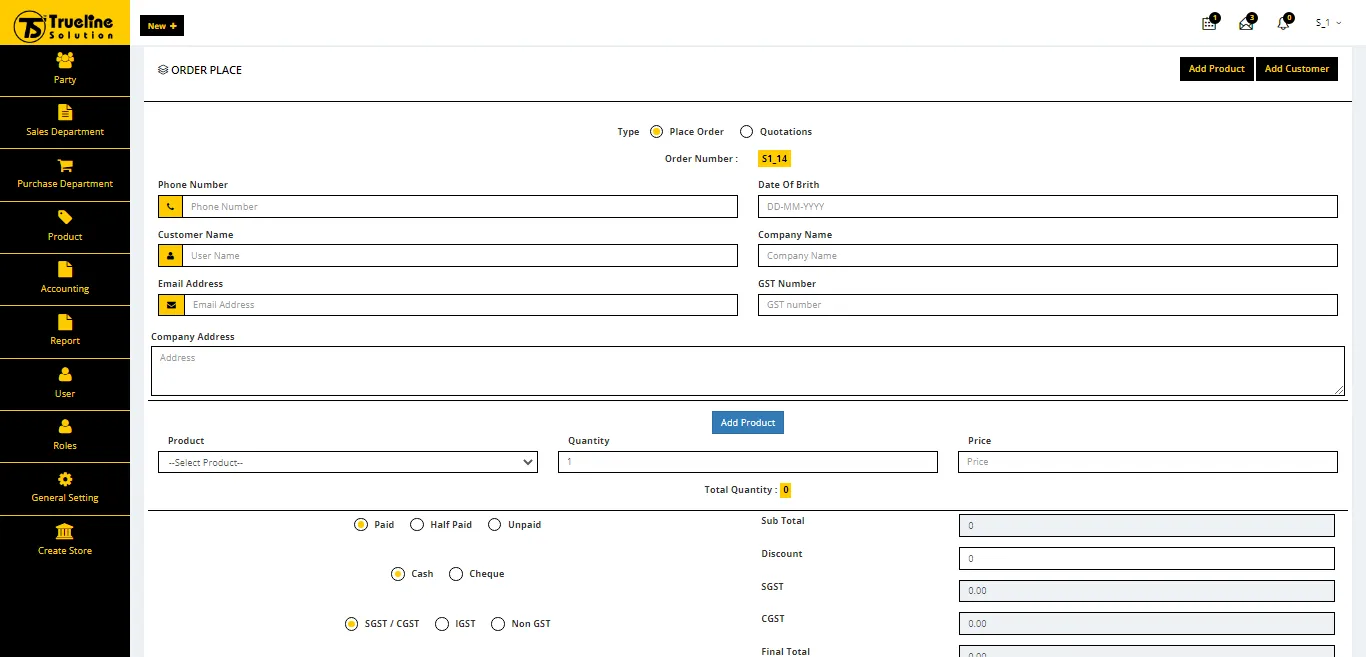This screenshot has width=1366, height=657.
Task: Select the Unpaid status
Action: point(494,524)
